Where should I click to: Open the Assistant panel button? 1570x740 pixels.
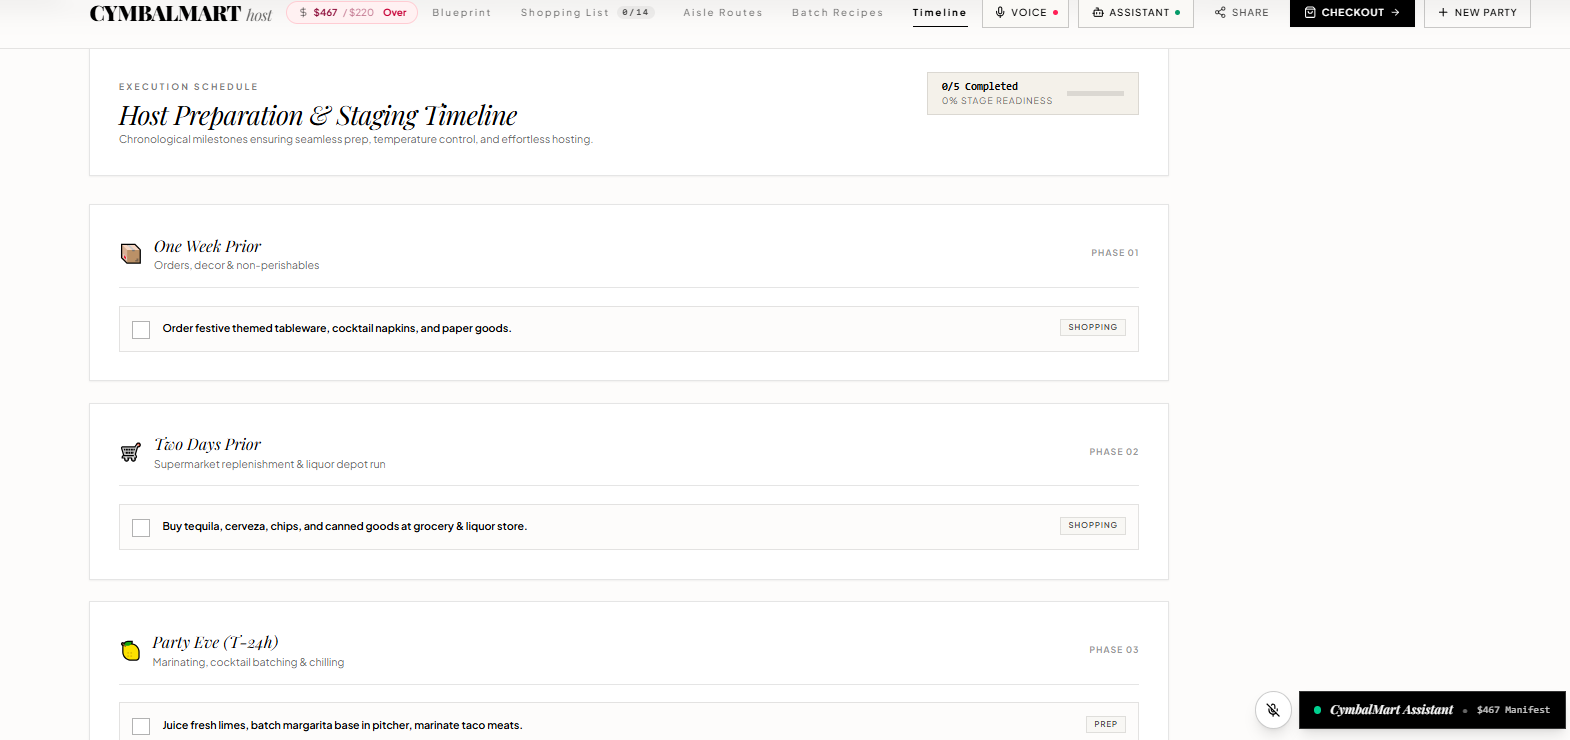coord(1136,13)
